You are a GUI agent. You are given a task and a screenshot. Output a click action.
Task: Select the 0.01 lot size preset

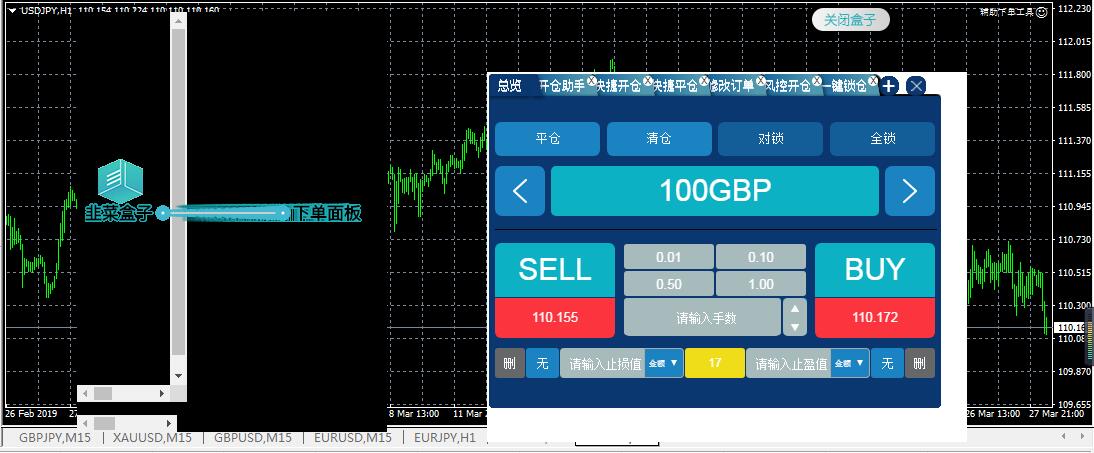668,257
